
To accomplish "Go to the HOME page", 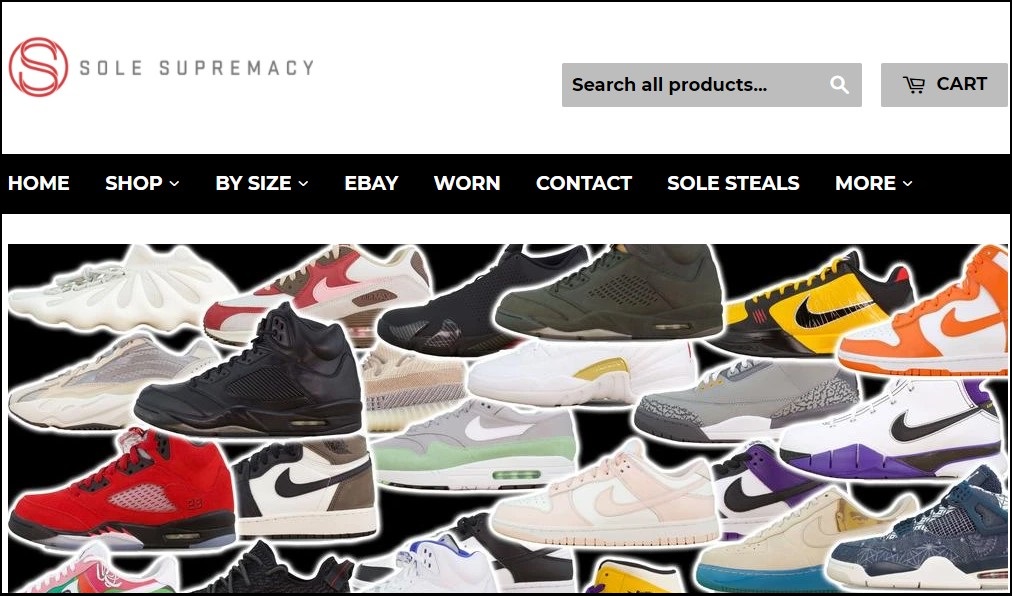I will click(x=39, y=183).
